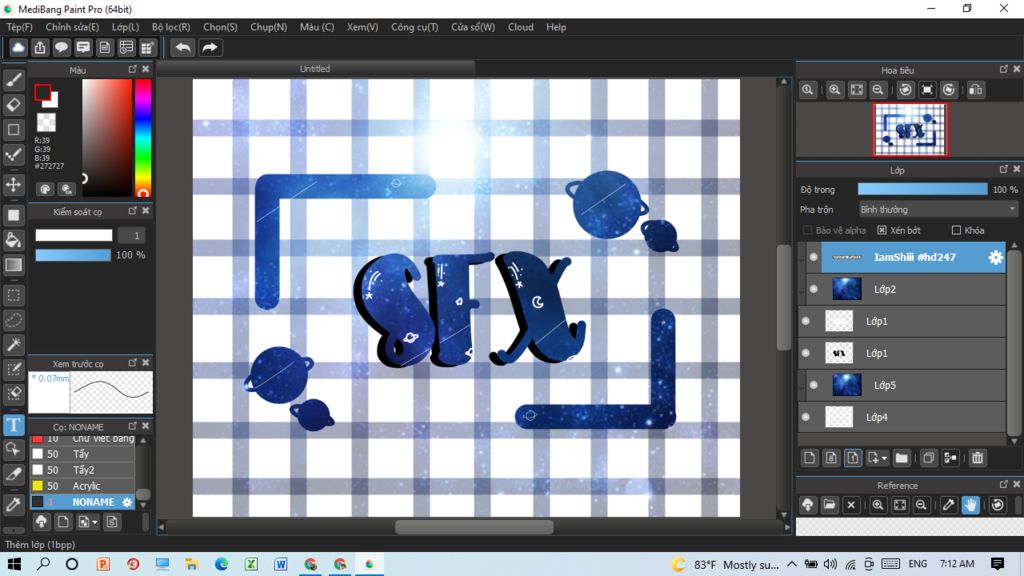Switch to the Untitled canvas tab

tap(315, 69)
